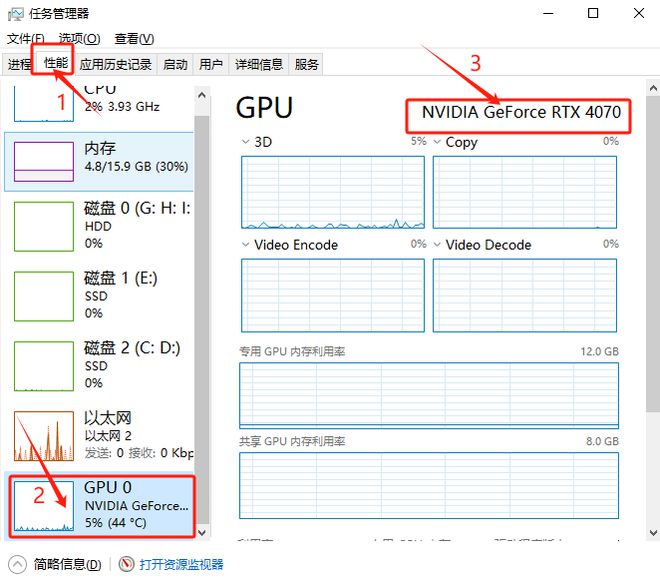Click 简略信息(D) button

[x=68, y=565]
